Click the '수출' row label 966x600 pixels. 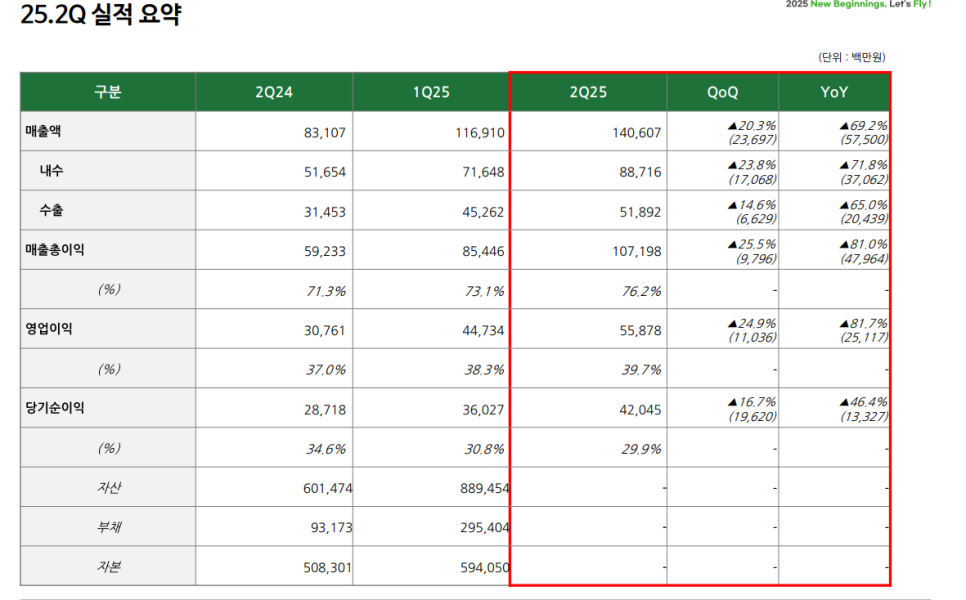pos(51,210)
